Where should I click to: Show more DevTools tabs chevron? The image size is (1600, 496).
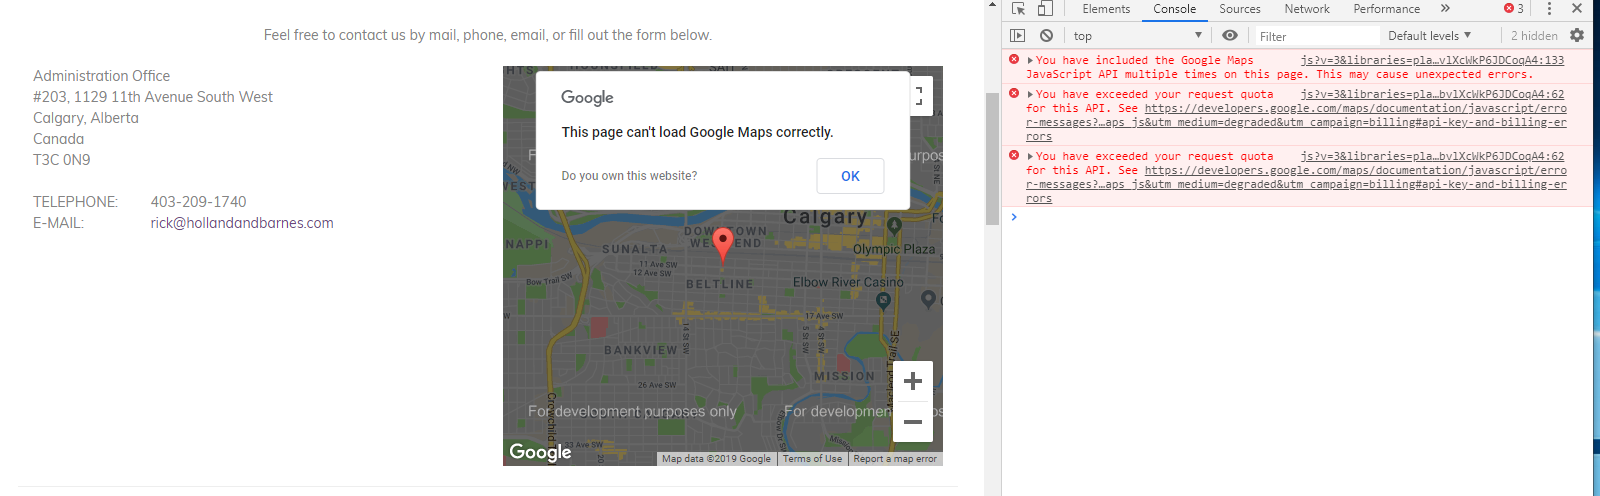pyautogui.click(x=1445, y=8)
